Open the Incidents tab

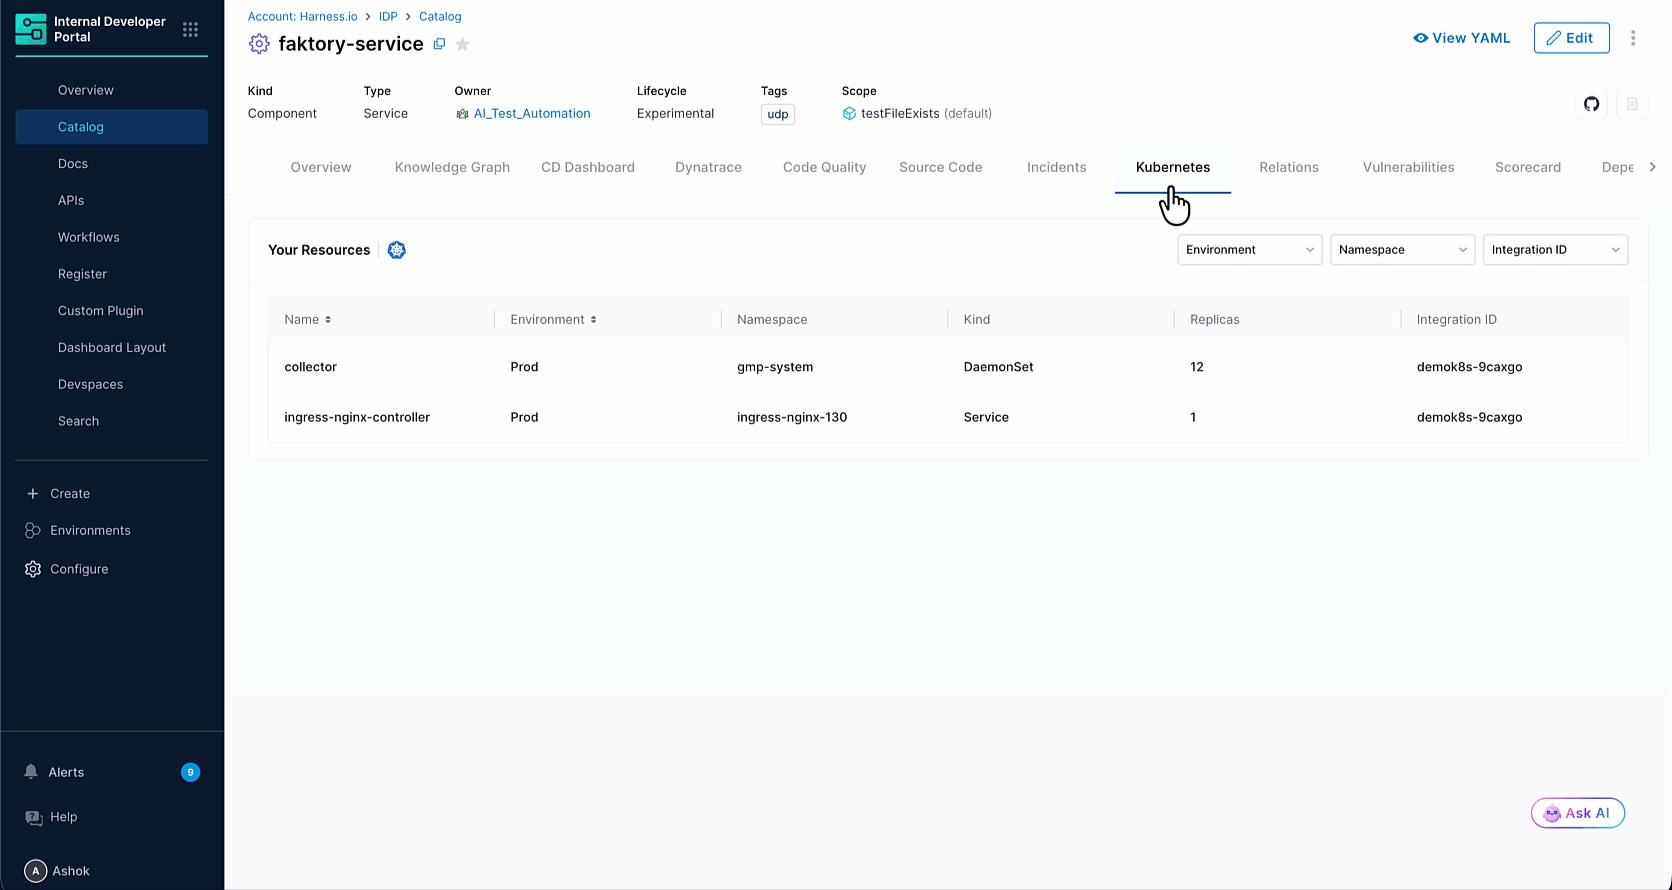click(1056, 167)
